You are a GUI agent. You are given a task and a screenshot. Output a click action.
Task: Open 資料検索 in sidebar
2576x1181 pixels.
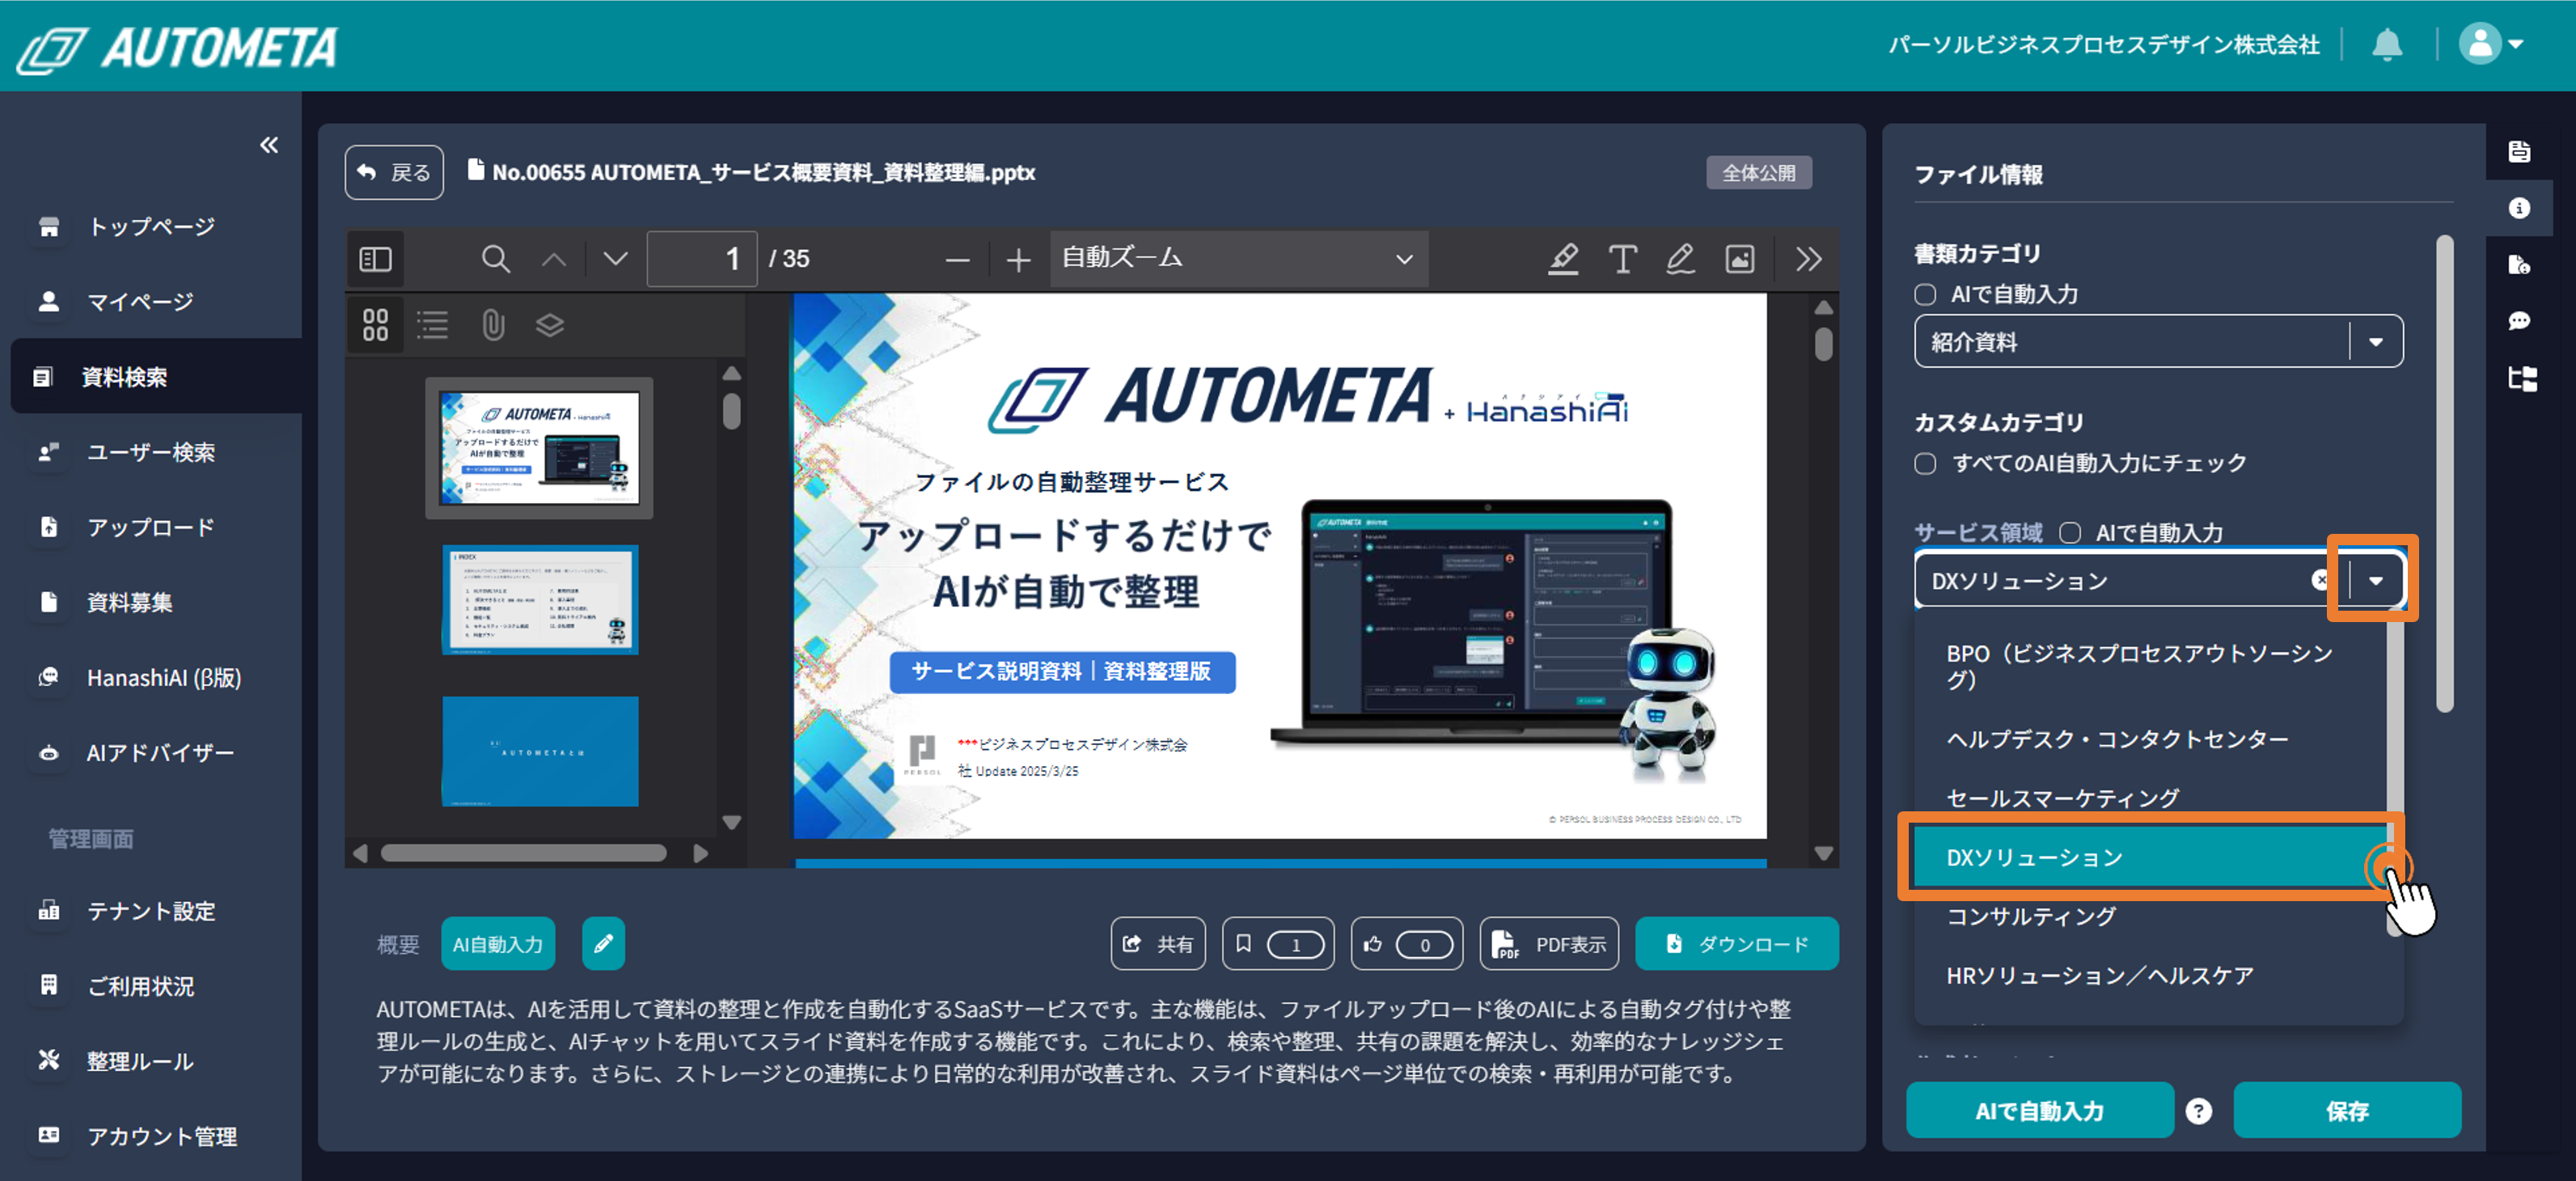[155, 377]
